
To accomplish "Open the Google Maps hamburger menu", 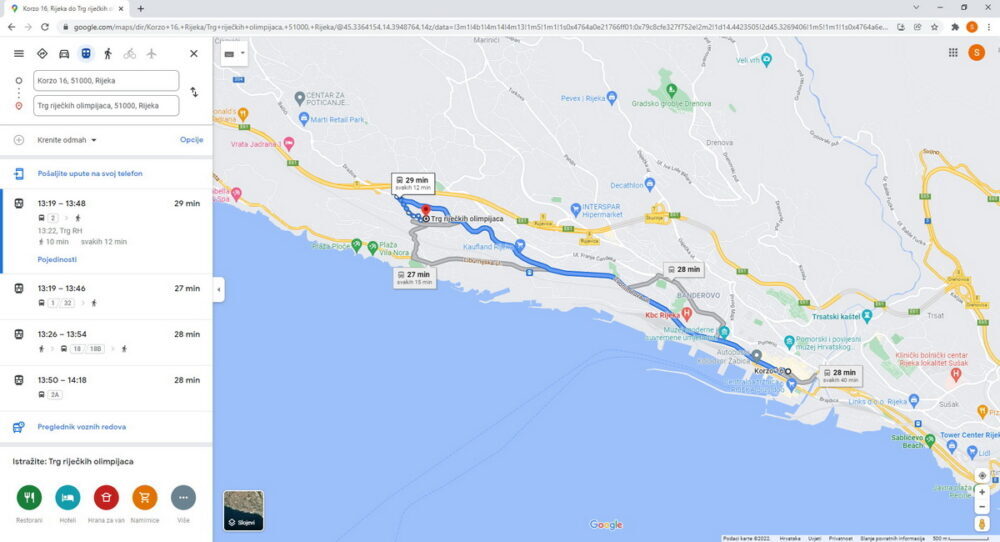I will (18, 54).
